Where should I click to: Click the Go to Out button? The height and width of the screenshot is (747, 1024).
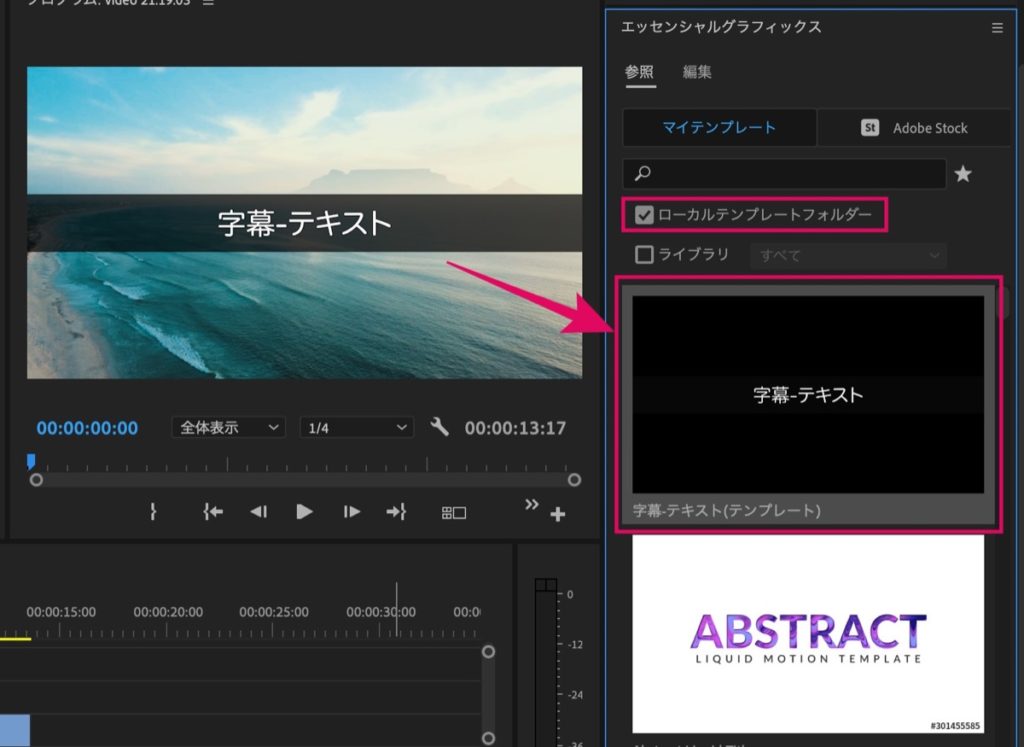(396, 511)
